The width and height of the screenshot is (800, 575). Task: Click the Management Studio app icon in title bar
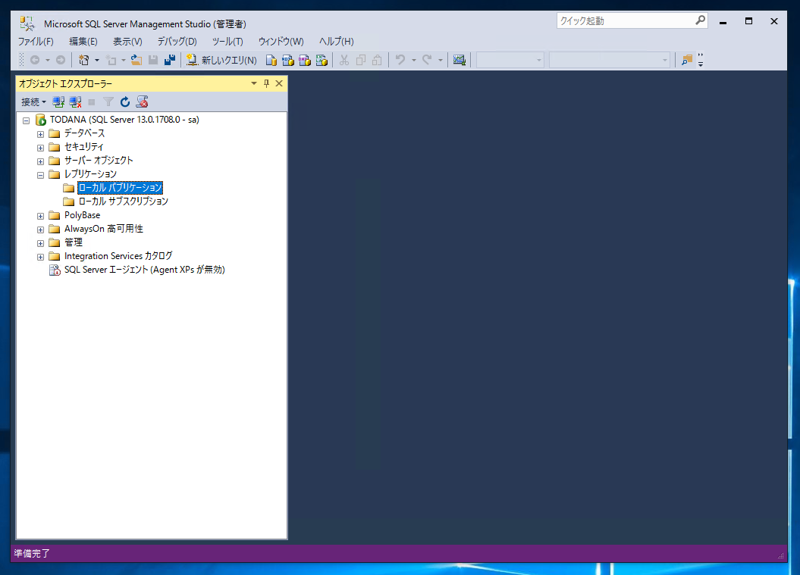(x=27, y=23)
